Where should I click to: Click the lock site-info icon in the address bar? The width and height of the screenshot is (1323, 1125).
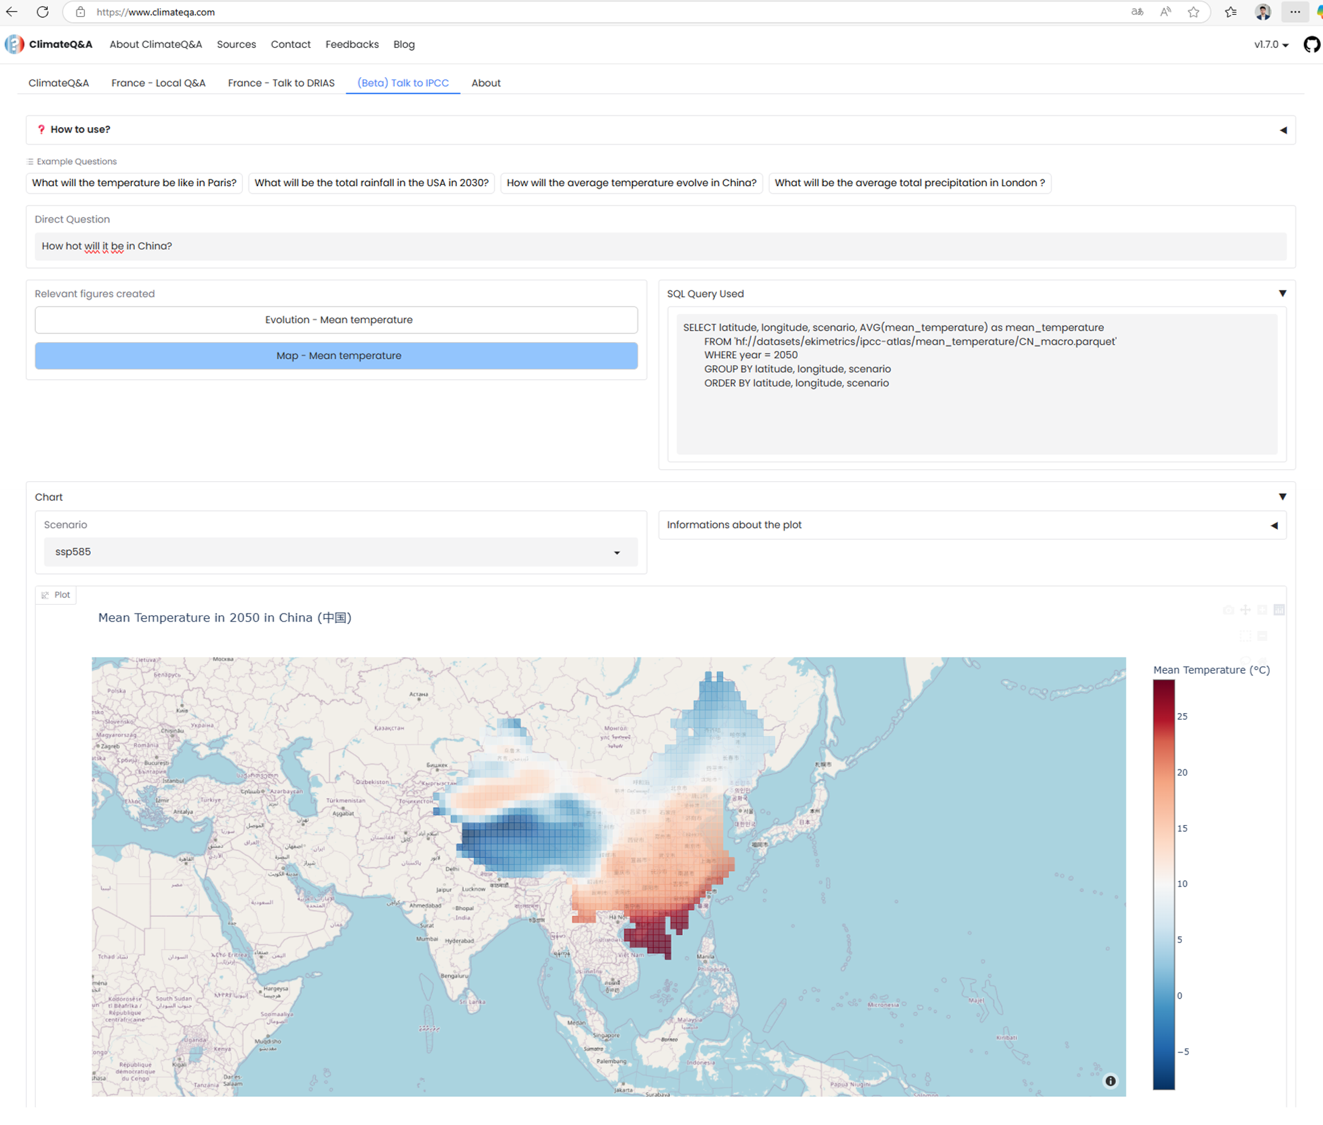tap(80, 12)
